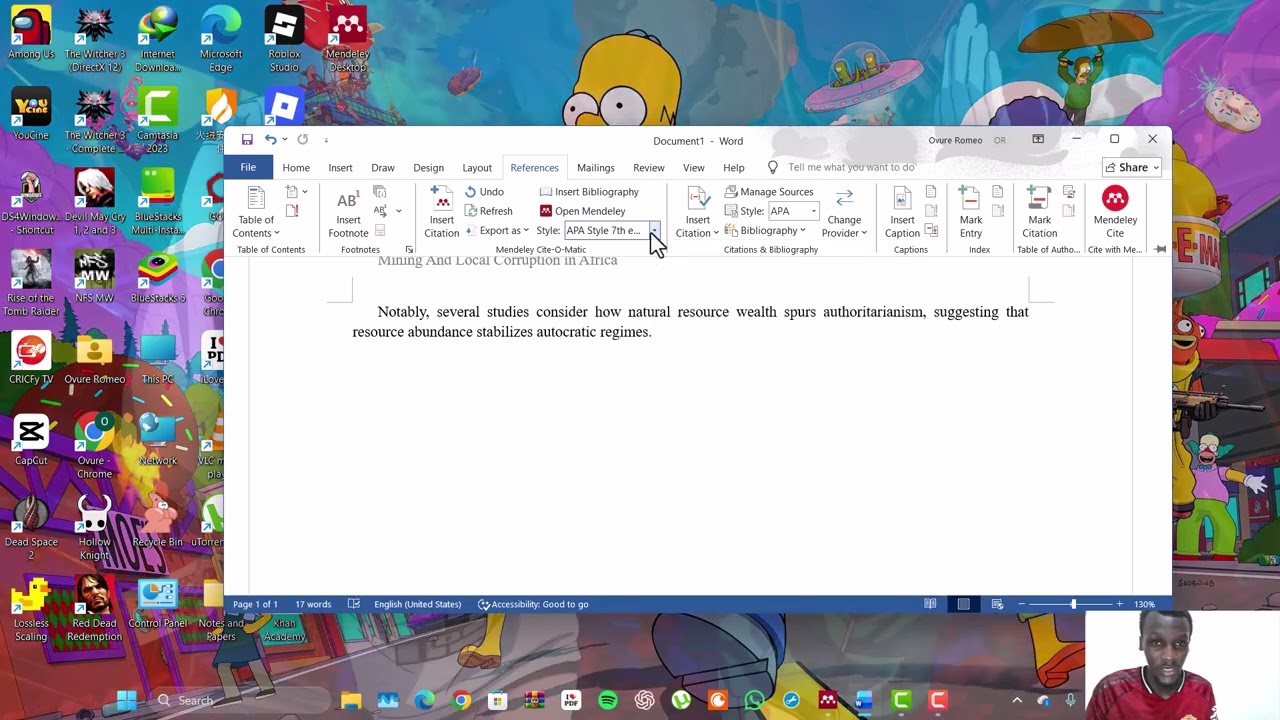Viewport: 1280px width, 720px height.
Task: Click Insert Bibliography in Mendeley group
Action: [589, 192]
